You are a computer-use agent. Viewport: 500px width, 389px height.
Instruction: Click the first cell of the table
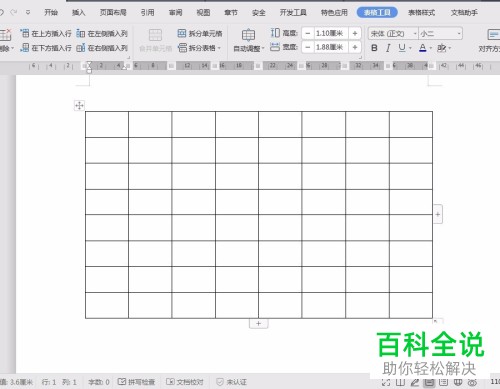107,124
